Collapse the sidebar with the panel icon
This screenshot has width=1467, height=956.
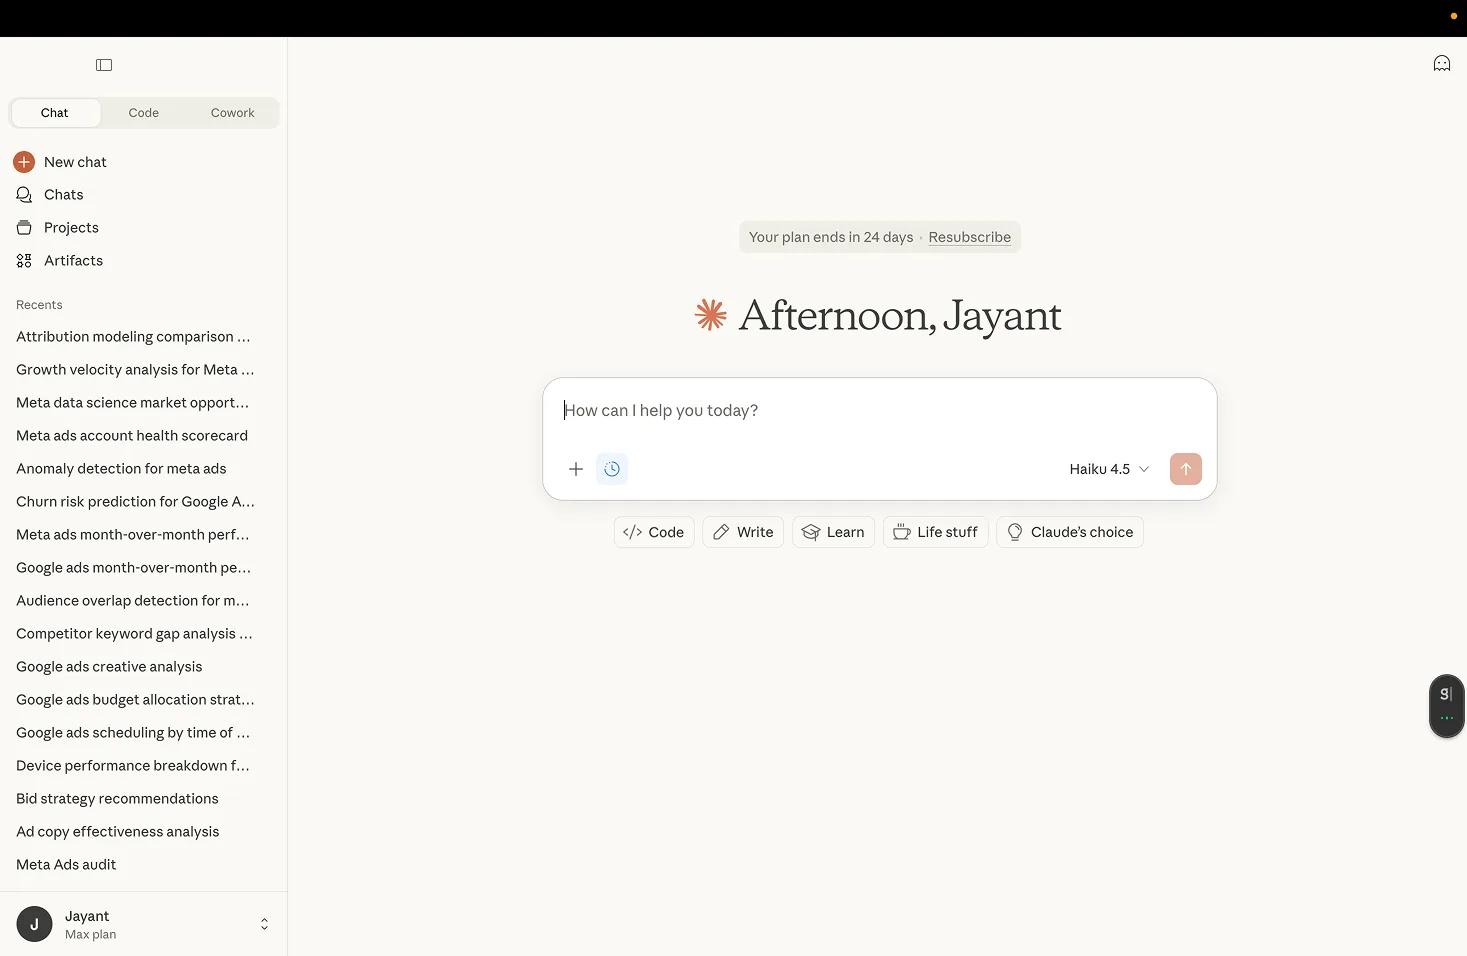click(x=104, y=65)
